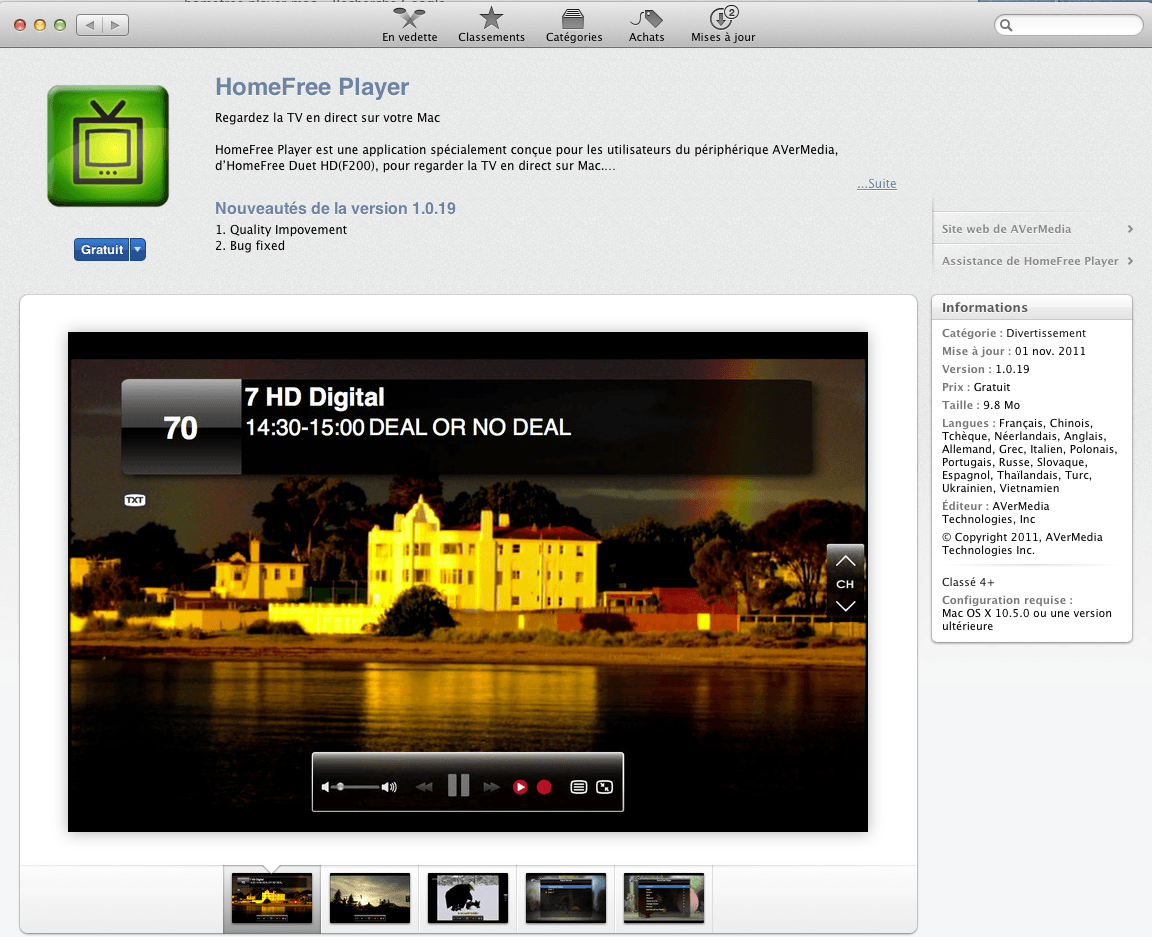The image size is (1152, 937).
Task: Click the fast-forward button in player
Action: pos(492,787)
